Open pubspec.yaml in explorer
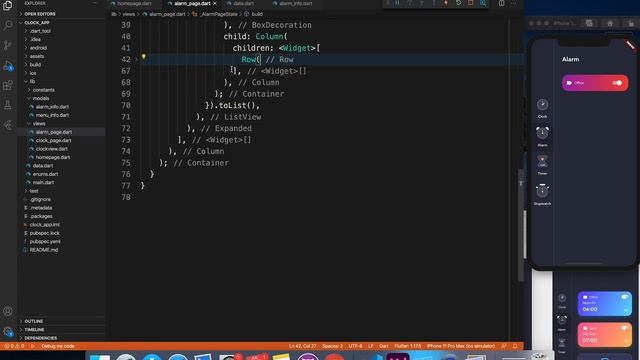Viewport: 640px width, 360px height. coord(44,241)
